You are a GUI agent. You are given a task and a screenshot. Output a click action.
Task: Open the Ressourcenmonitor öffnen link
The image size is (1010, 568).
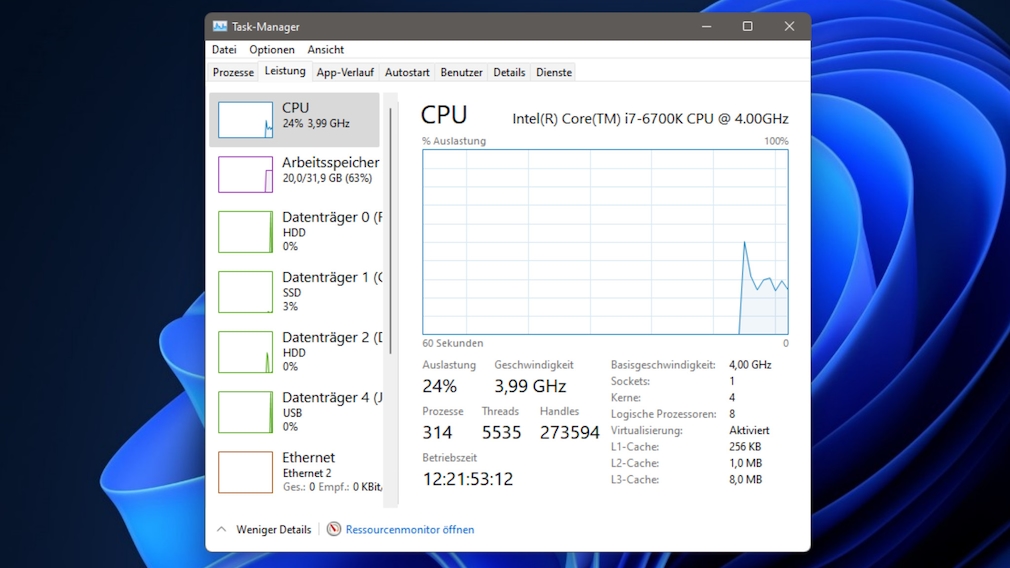410,529
